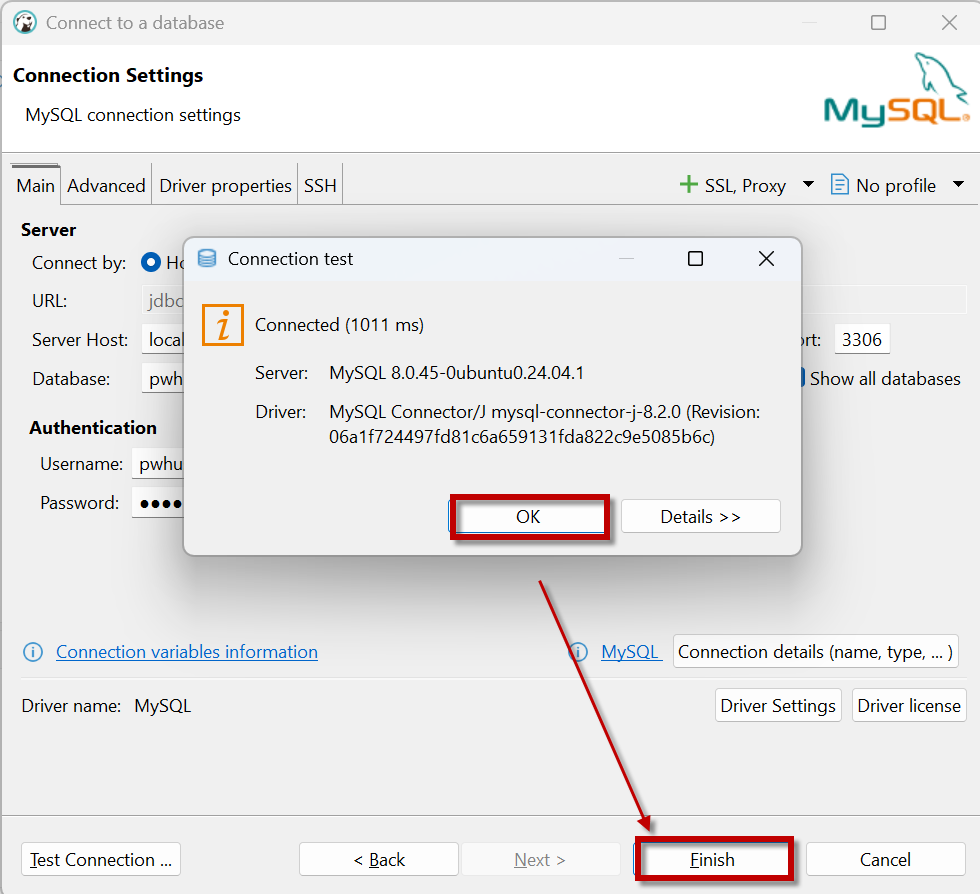Open the No profile dropdown arrow
The image size is (980, 894).
point(958,185)
